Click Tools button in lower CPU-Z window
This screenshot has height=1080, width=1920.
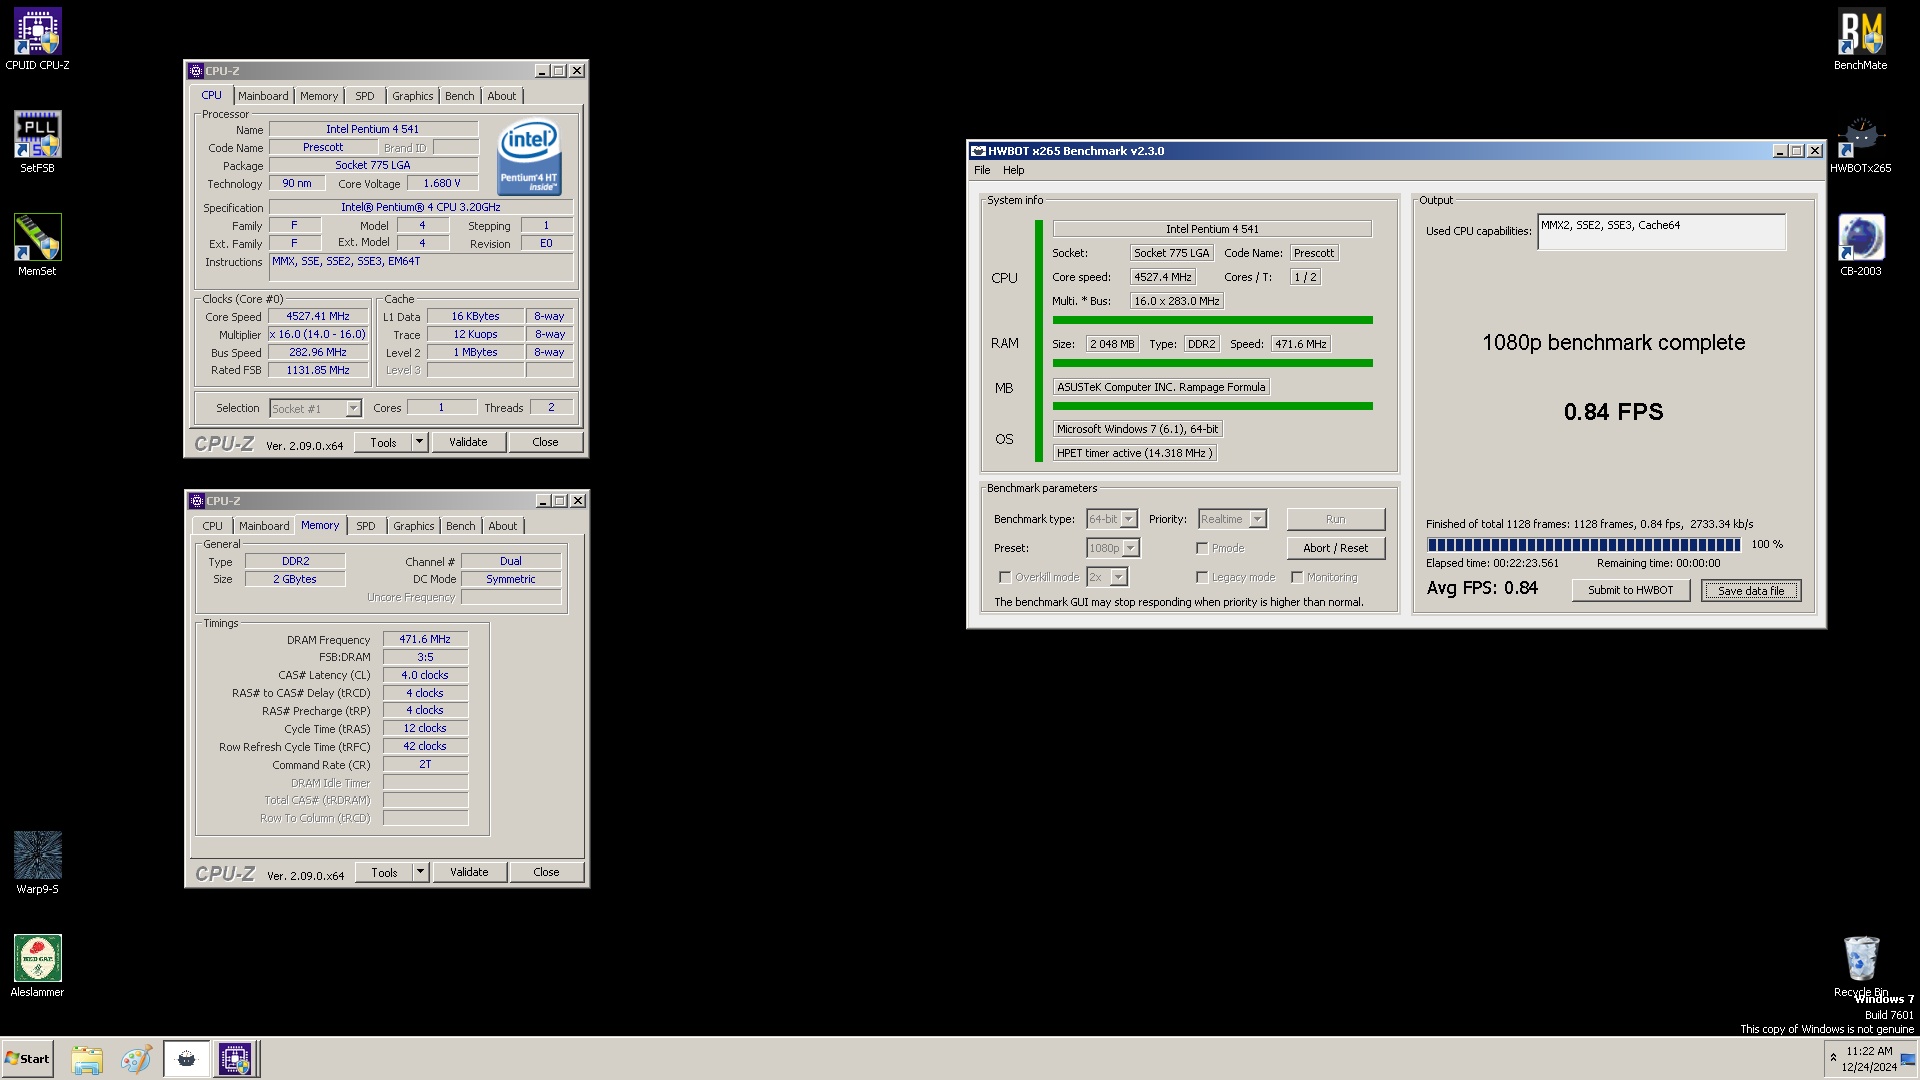tap(384, 872)
